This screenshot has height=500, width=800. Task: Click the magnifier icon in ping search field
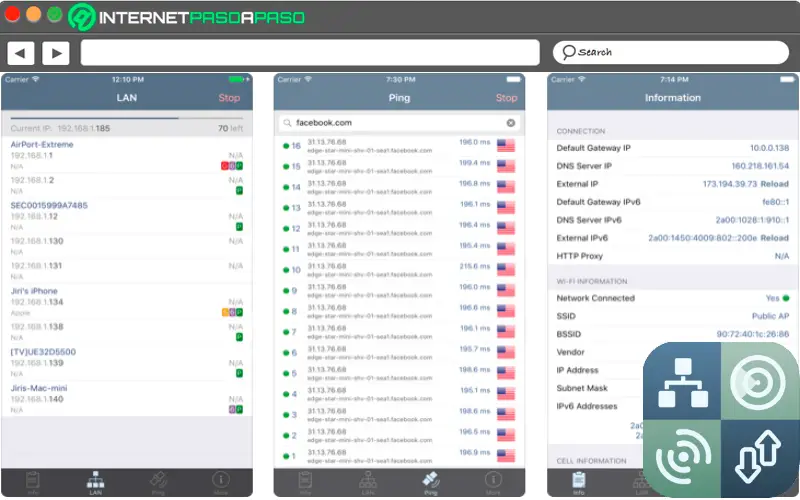point(287,122)
